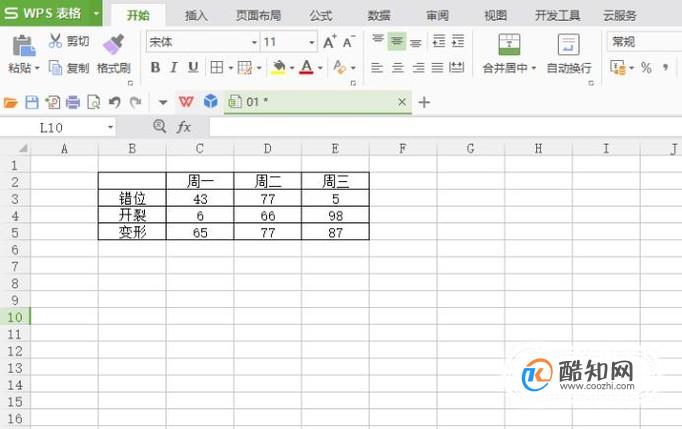Click the print preview icon
The width and height of the screenshot is (682, 429).
(94, 102)
